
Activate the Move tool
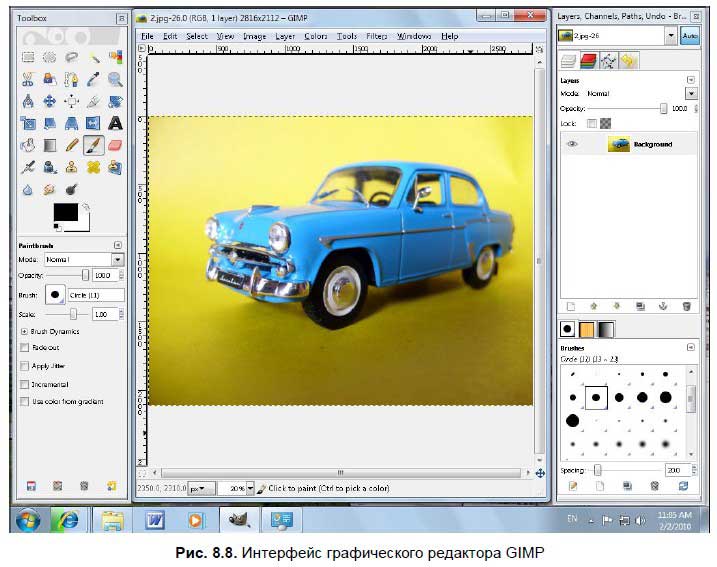pos(49,101)
